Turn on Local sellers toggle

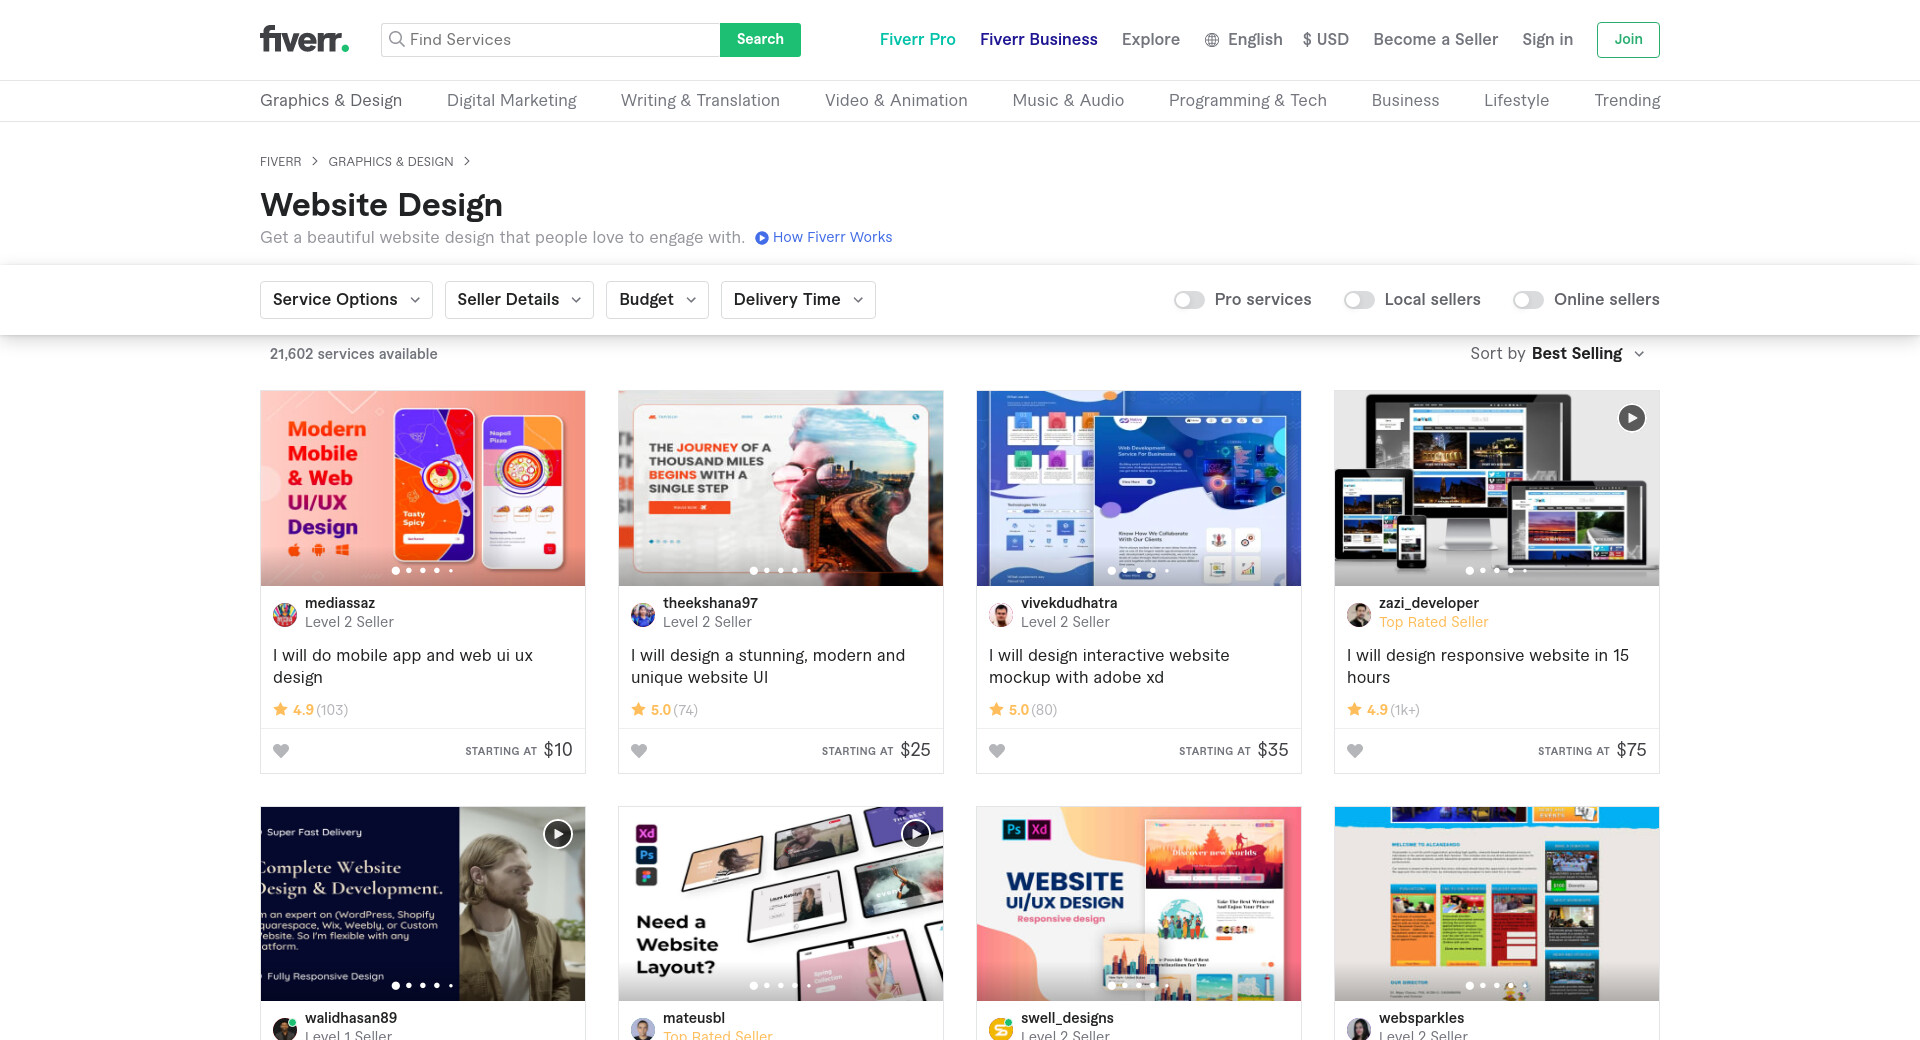[1359, 300]
